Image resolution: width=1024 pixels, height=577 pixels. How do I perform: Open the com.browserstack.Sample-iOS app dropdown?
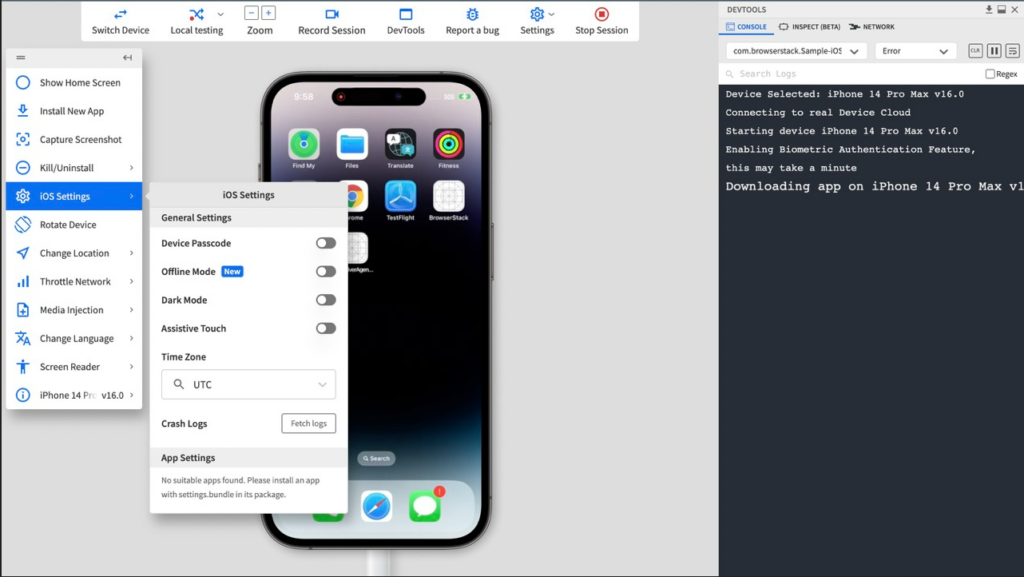click(796, 51)
